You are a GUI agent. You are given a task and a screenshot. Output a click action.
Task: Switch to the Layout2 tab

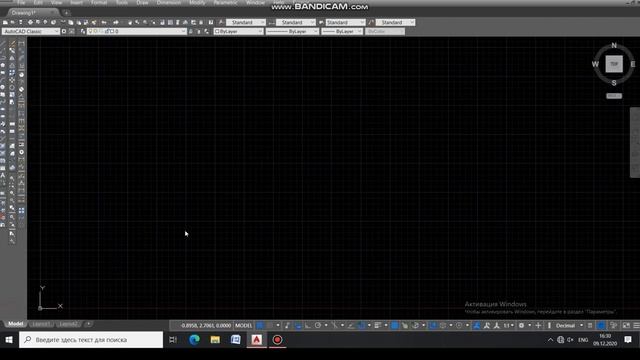(x=68, y=324)
